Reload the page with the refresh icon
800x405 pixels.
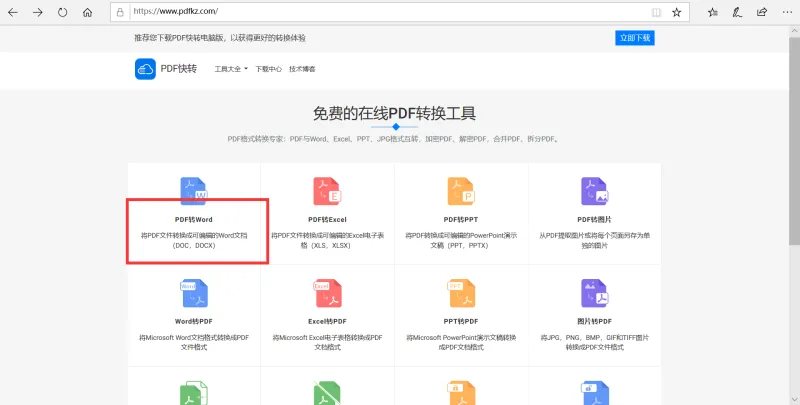[x=62, y=12]
